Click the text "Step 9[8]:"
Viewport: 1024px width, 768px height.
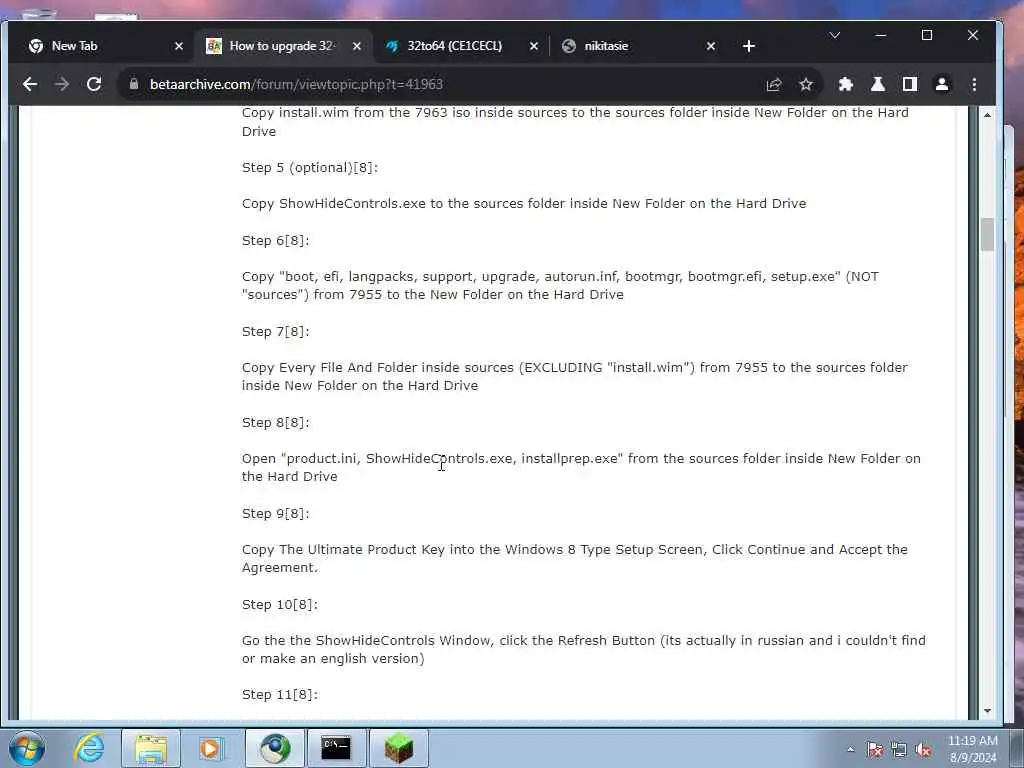point(276,513)
